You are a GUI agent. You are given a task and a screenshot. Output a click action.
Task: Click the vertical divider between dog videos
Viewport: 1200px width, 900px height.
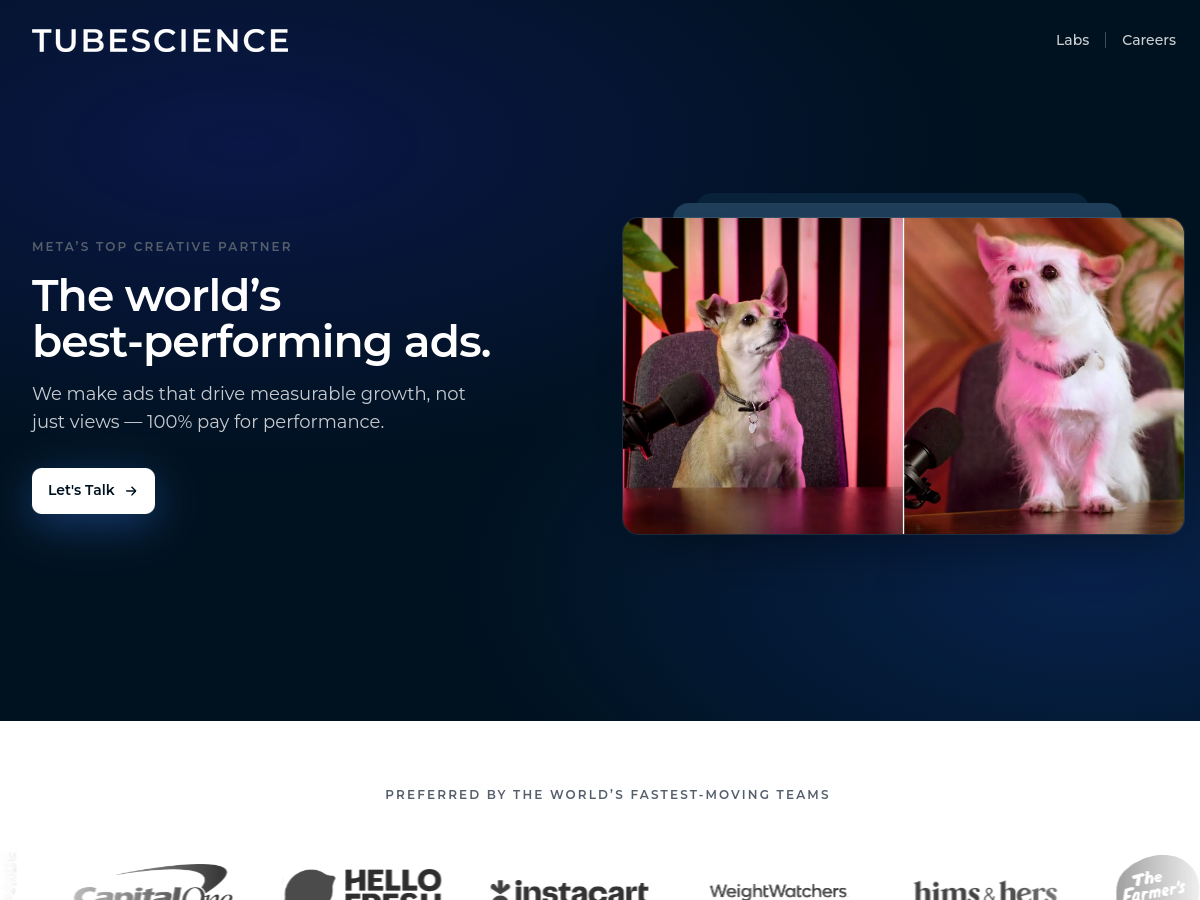(903, 376)
